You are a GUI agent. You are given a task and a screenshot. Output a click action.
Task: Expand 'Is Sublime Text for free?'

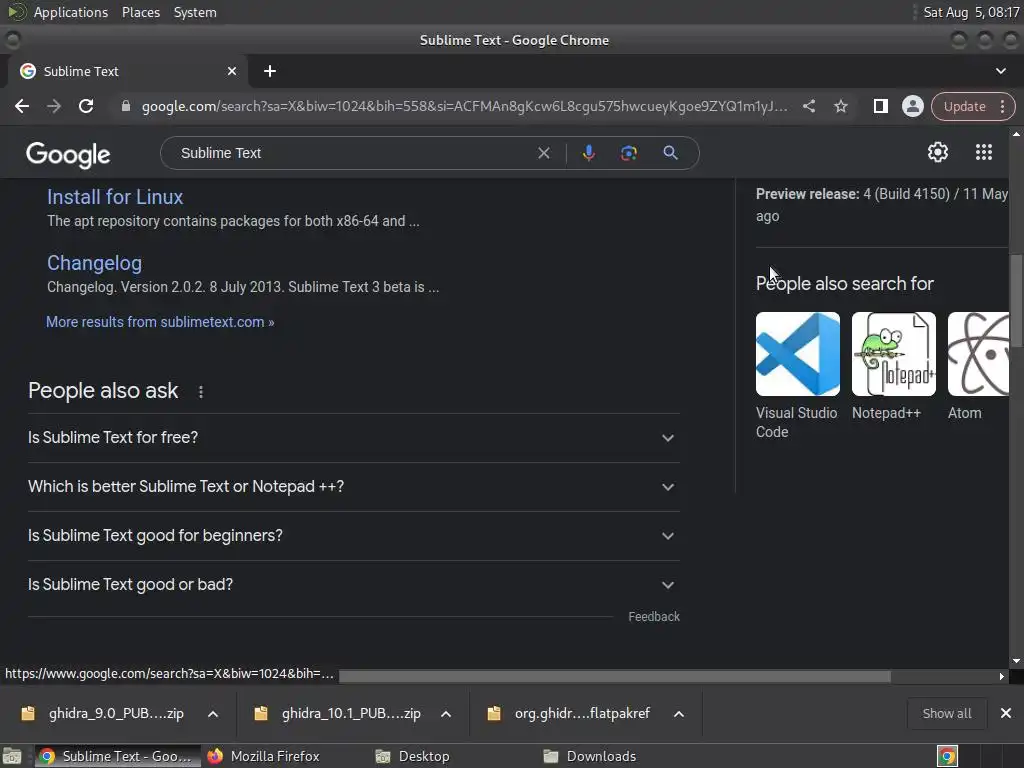pos(353,438)
